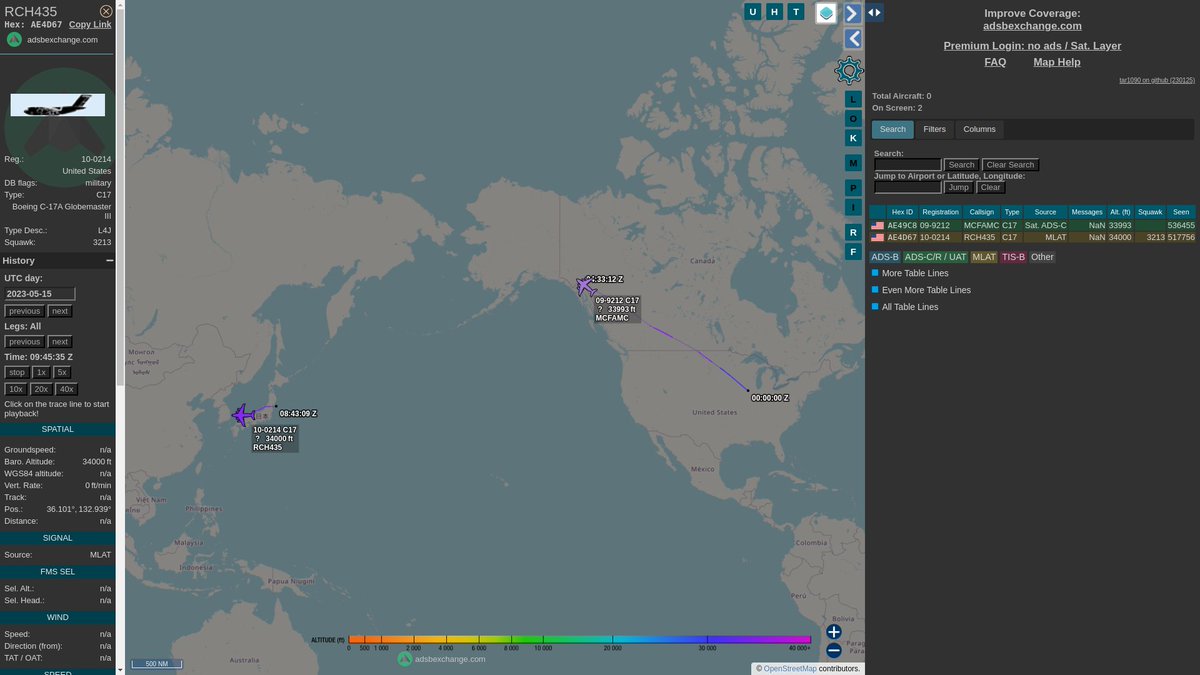This screenshot has width=1200, height=675.
Task: Close the RCH435 aircraft info panel
Action: (x=106, y=11)
